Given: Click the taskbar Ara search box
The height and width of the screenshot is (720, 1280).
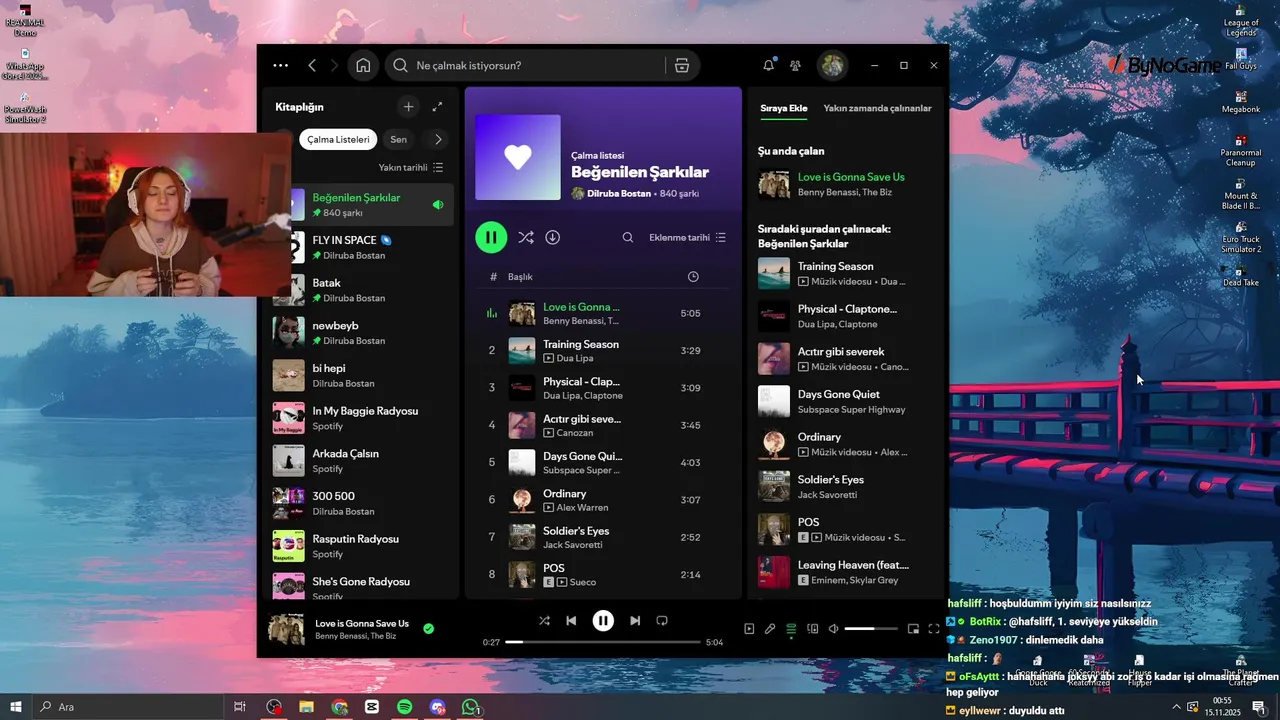Looking at the screenshot, I should (x=130, y=707).
